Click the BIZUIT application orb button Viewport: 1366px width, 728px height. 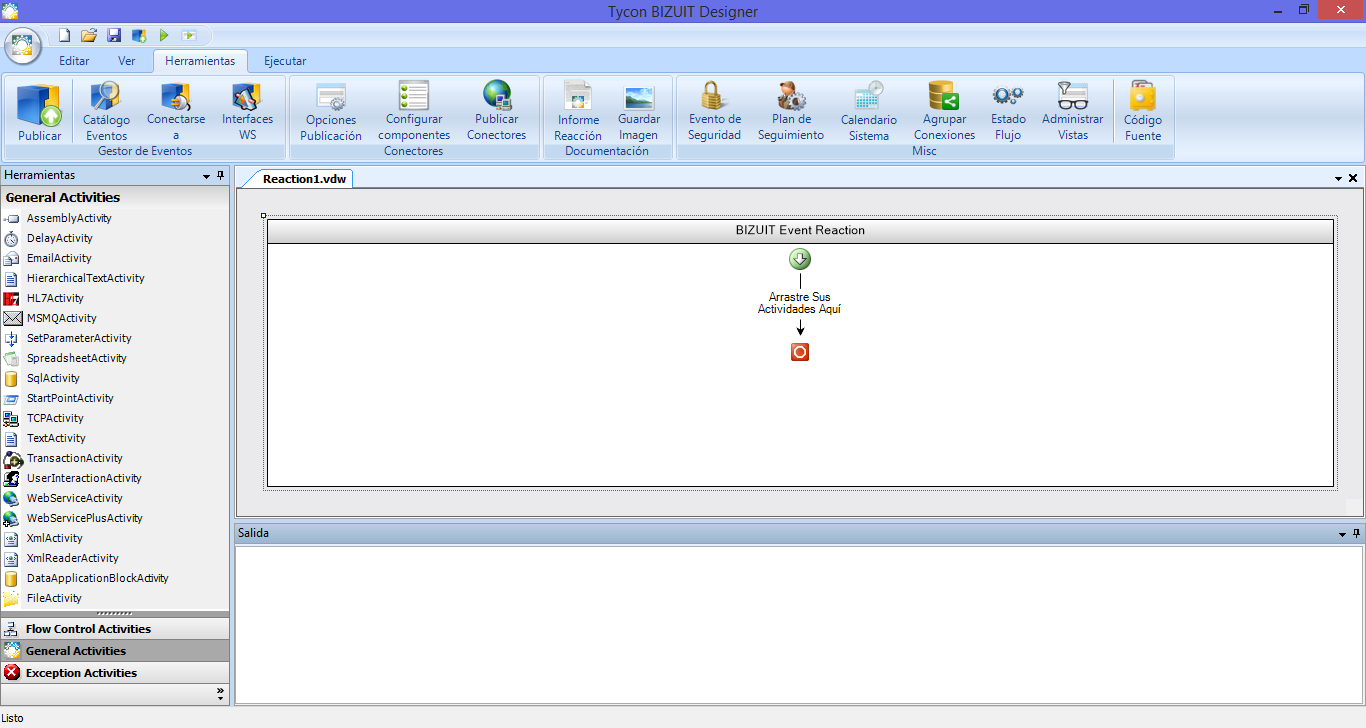click(x=22, y=45)
